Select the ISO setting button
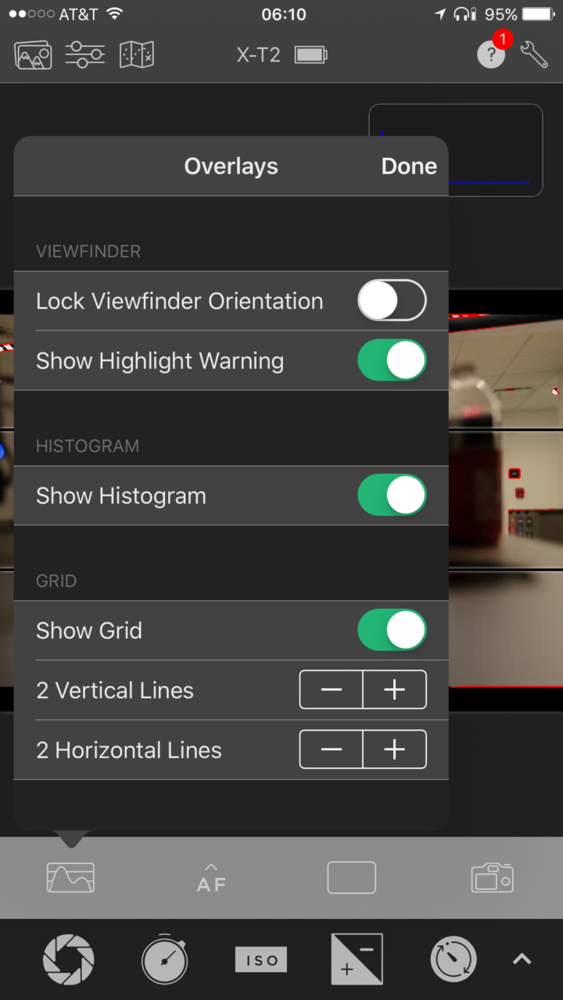Viewport: 563px width, 1000px height. click(x=261, y=959)
